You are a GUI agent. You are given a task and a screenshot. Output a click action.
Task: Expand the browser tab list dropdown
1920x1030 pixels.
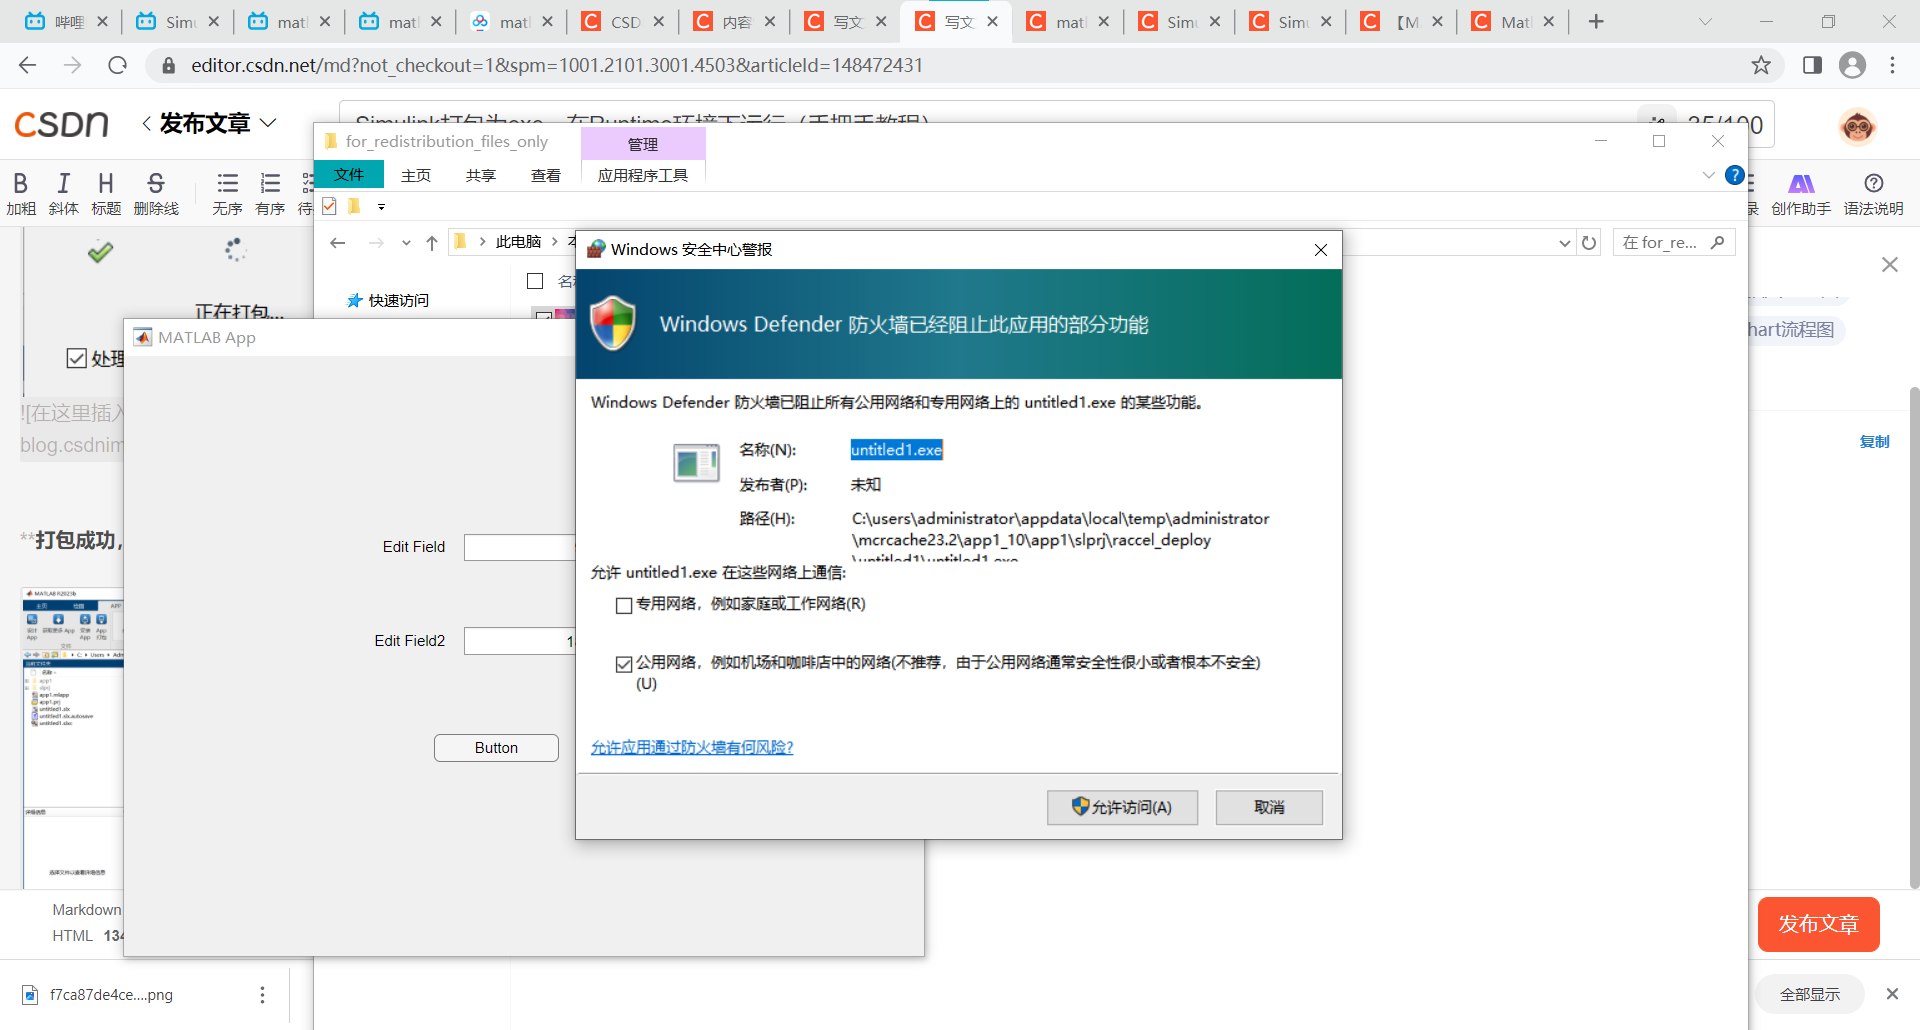click(x=1705, y=21)
